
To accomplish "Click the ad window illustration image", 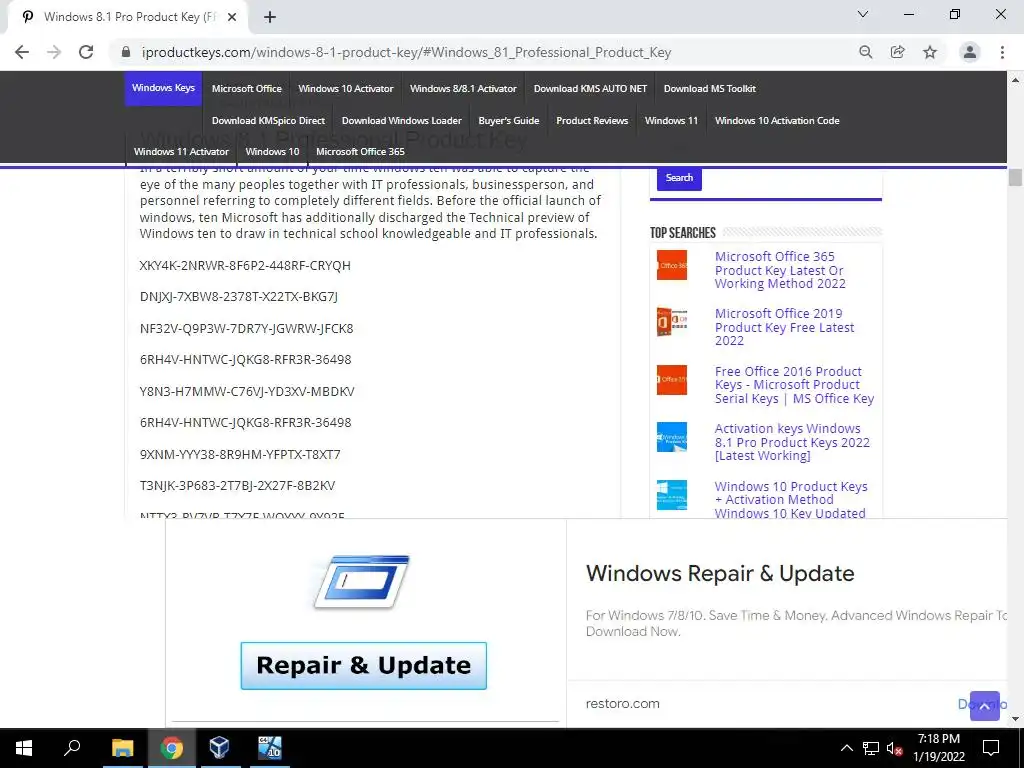I will point(362,581).
